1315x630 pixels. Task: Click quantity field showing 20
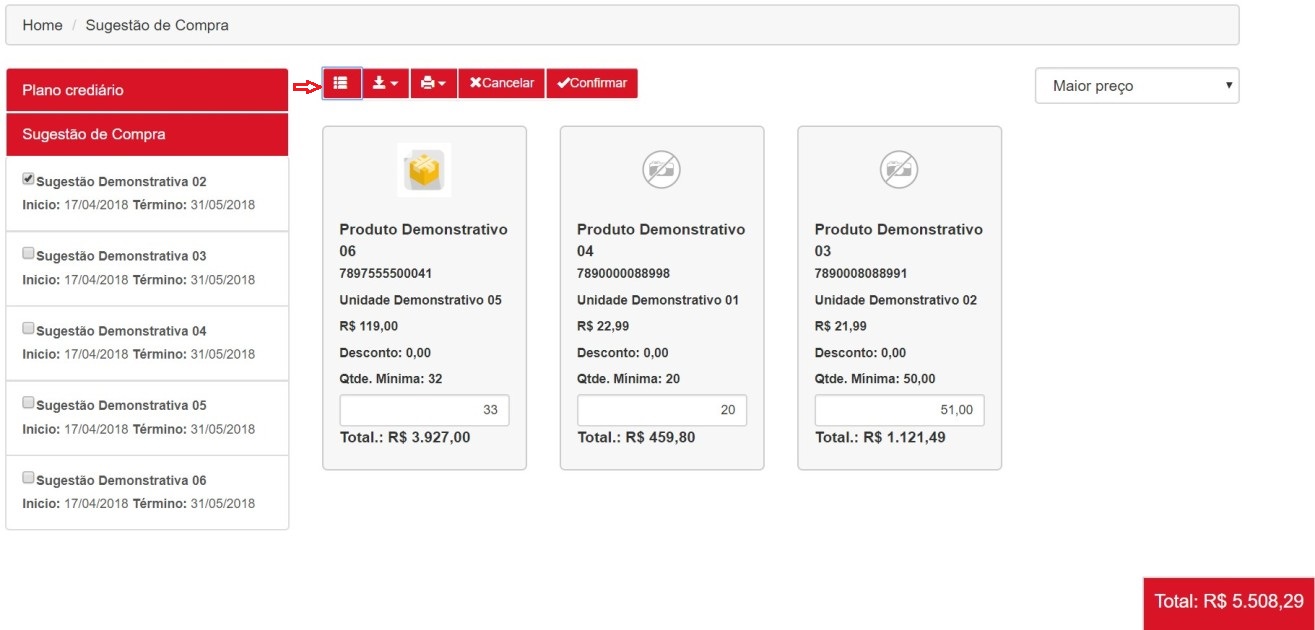[662, 410]
